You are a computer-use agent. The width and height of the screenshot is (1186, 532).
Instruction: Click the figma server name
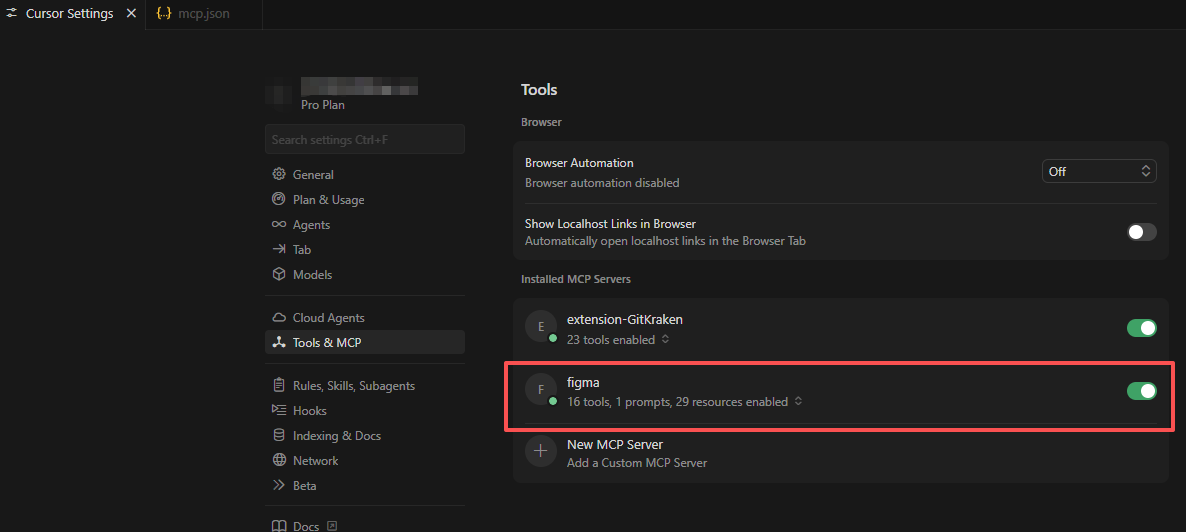(583, 382)
